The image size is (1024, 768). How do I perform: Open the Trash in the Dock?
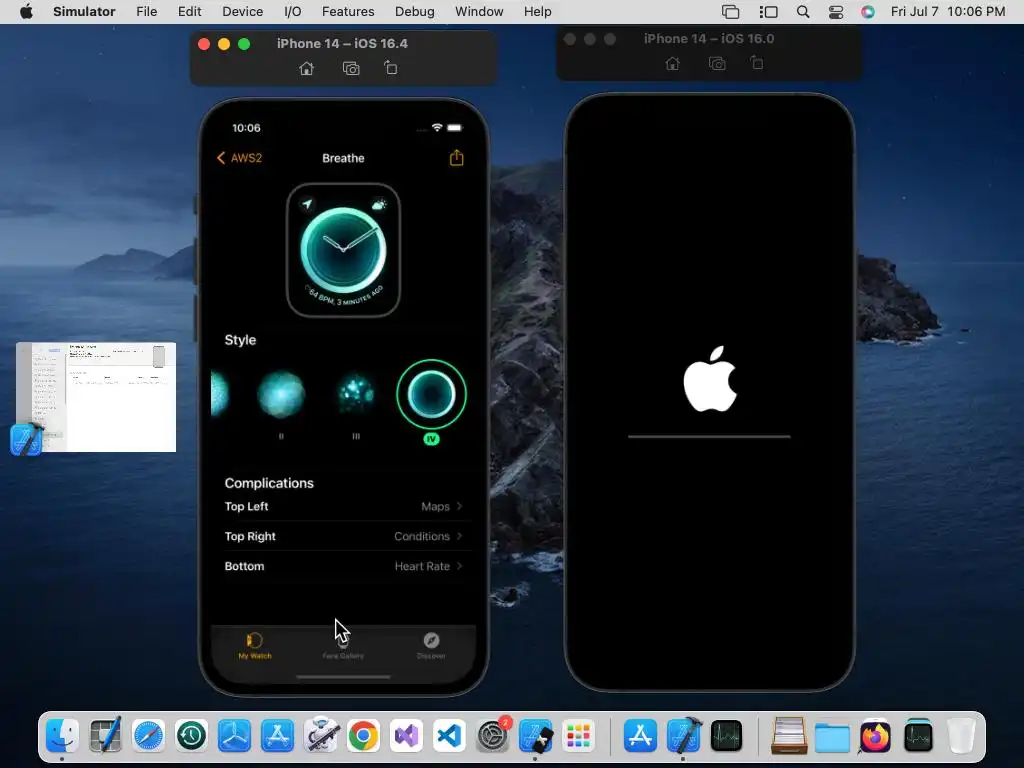tap(961, 736)
